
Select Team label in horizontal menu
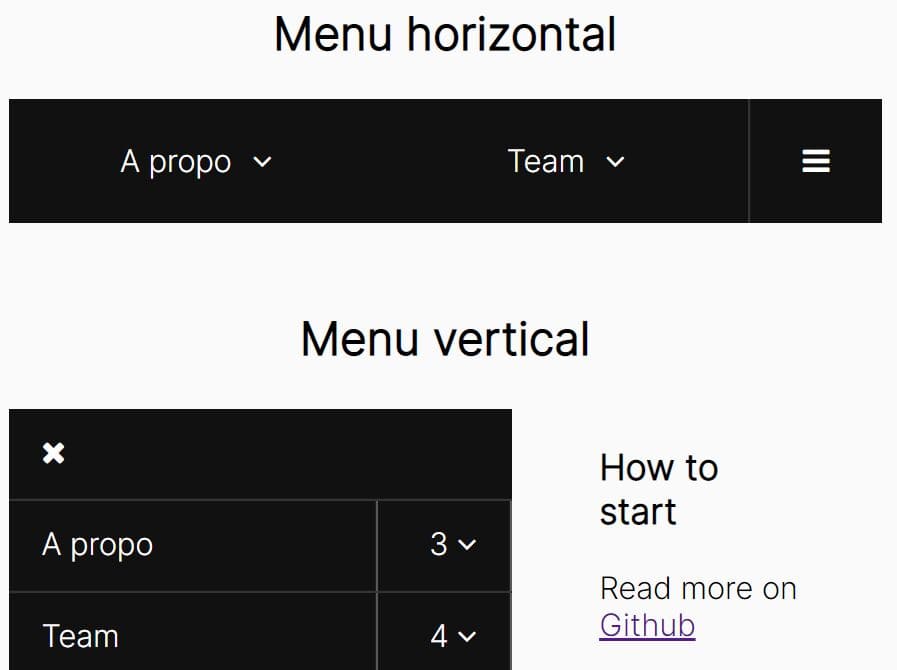(x=546, y=161)
